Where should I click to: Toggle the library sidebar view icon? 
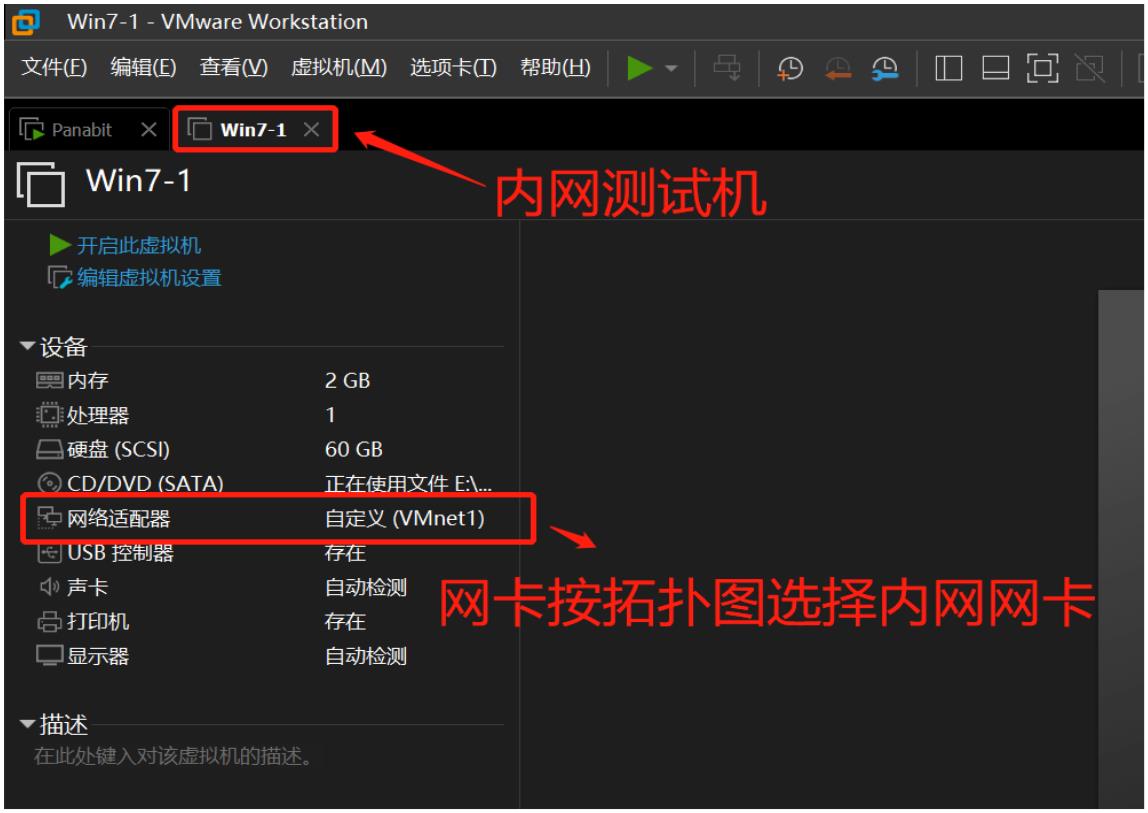coord(948,69)
